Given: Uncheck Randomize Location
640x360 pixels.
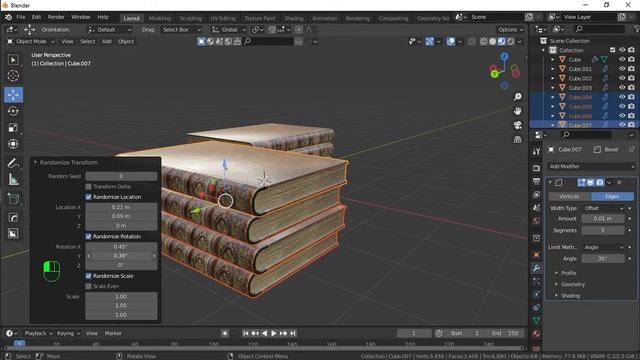Looking at the screenshot, I should 89,197.
